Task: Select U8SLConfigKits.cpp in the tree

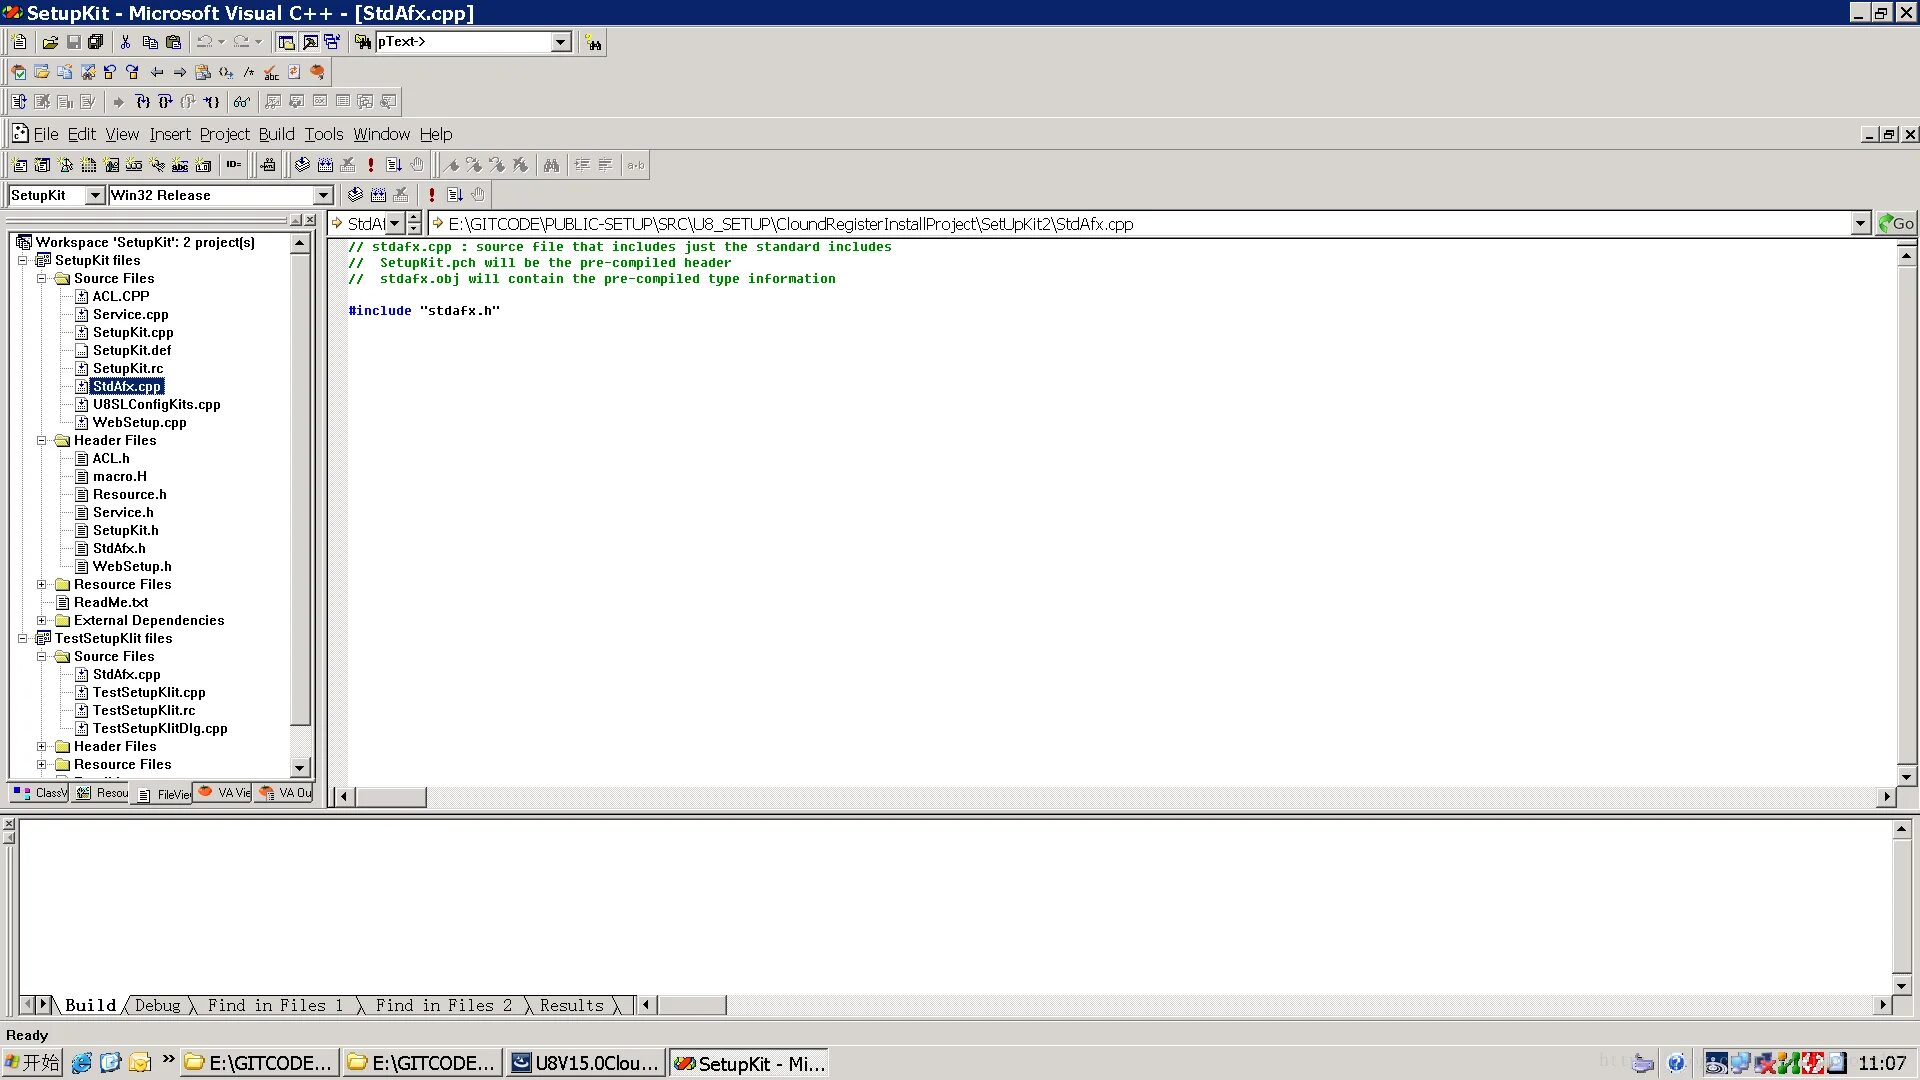Action: tap(156, 404)
